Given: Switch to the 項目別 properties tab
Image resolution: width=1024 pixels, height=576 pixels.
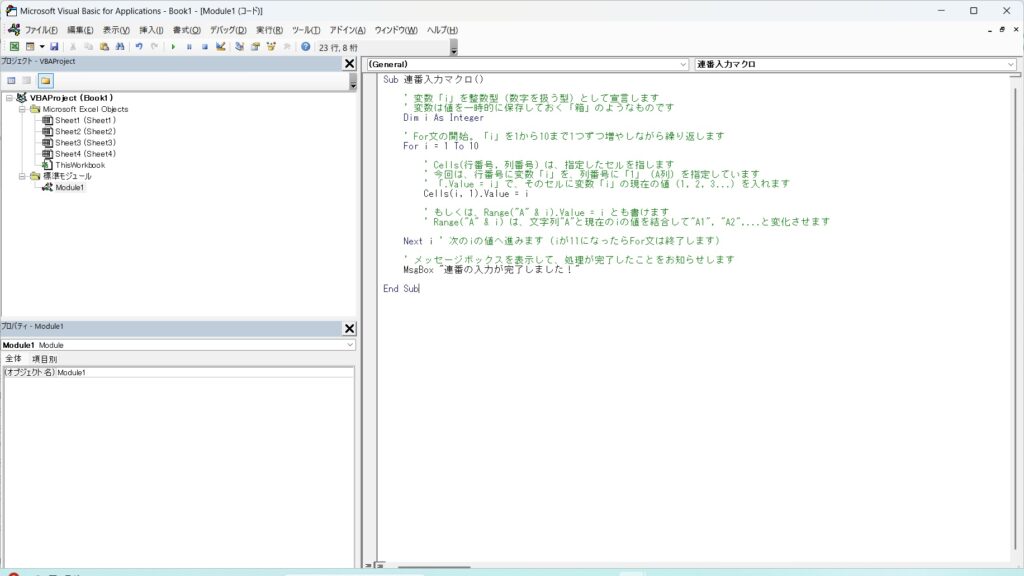Looking at the screenshot, I should point(45,358).
